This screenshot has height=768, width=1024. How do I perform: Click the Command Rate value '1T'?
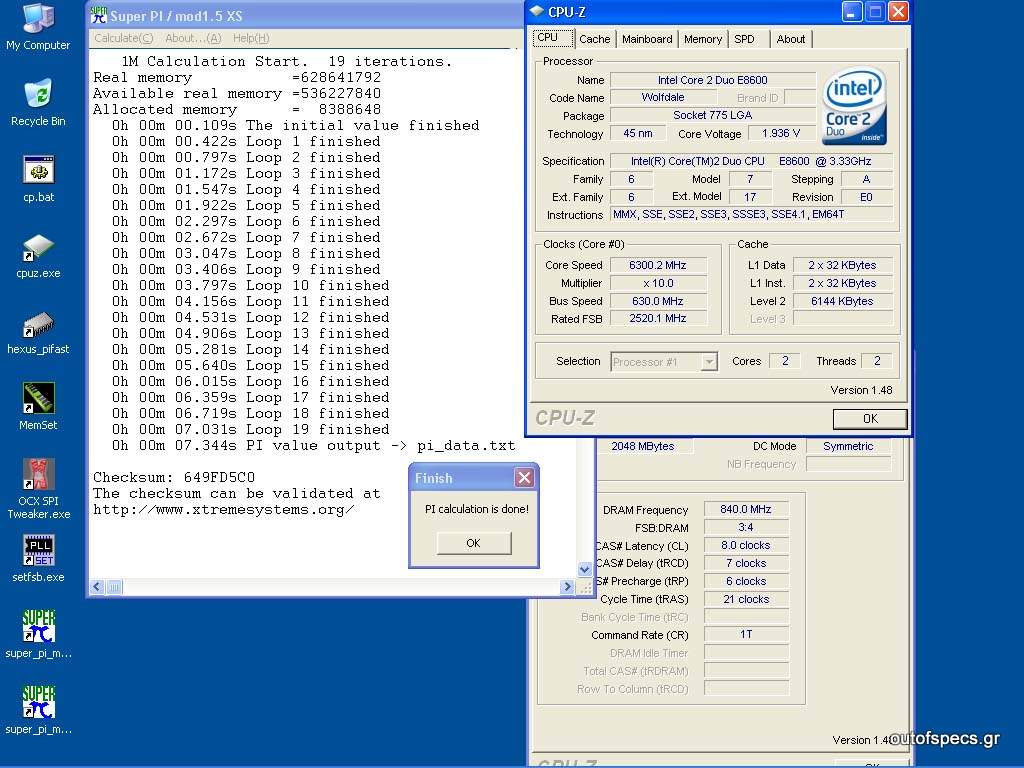[746, 635]
